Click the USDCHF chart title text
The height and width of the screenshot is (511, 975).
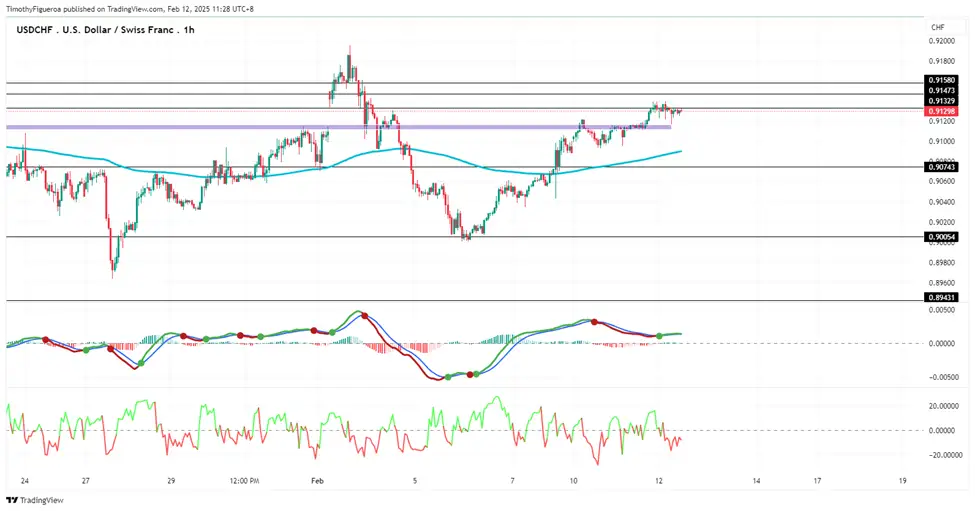pos(105,29)
